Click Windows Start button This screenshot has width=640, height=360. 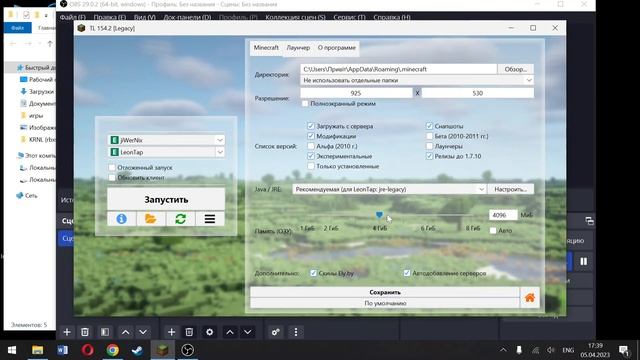[x=12, y=350]
